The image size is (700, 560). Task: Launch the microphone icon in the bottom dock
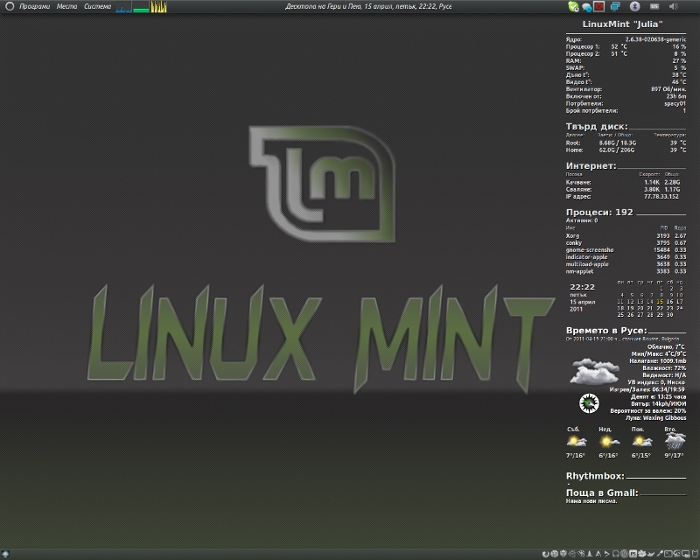(660, 554)
